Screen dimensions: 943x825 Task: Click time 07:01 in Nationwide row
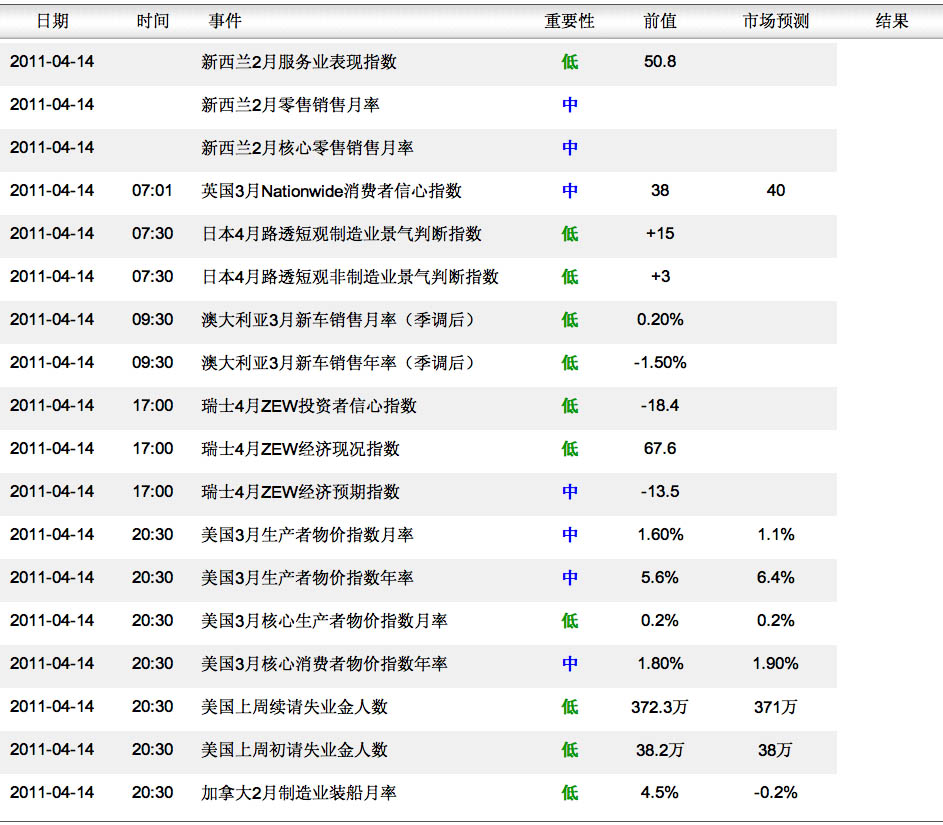pos(152,191)
